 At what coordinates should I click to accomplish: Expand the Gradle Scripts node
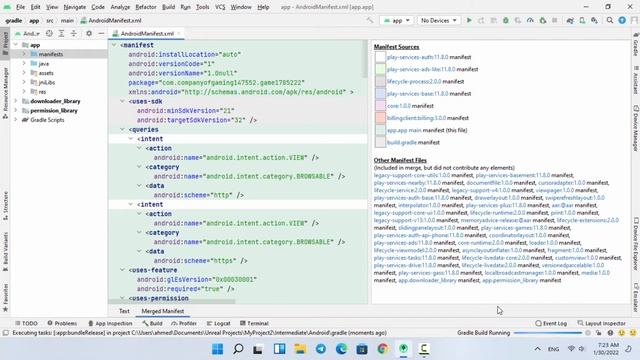tap(16, 120)
